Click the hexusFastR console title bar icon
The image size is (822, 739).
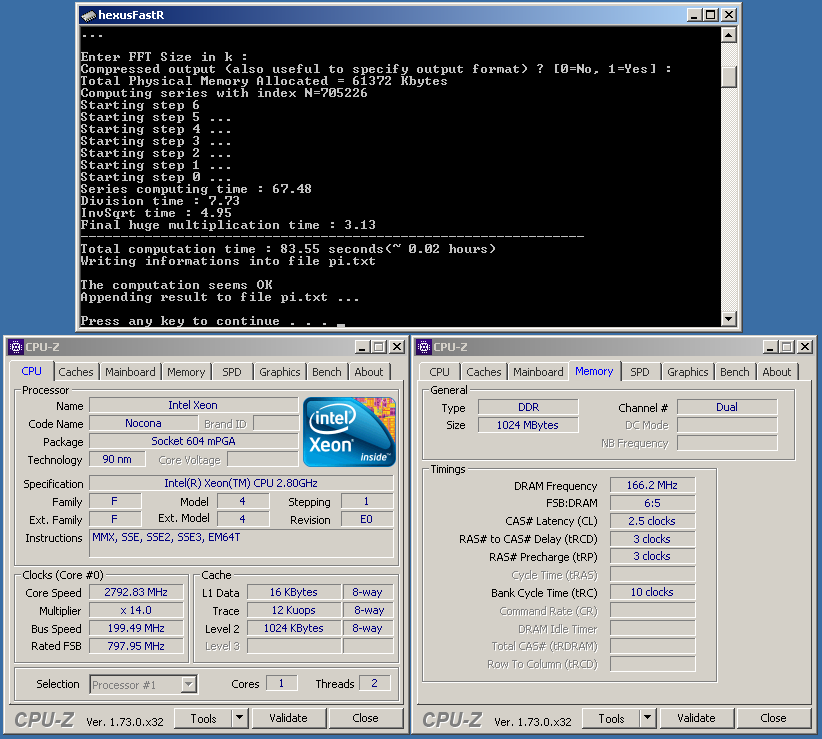click(x=89, y=15)
